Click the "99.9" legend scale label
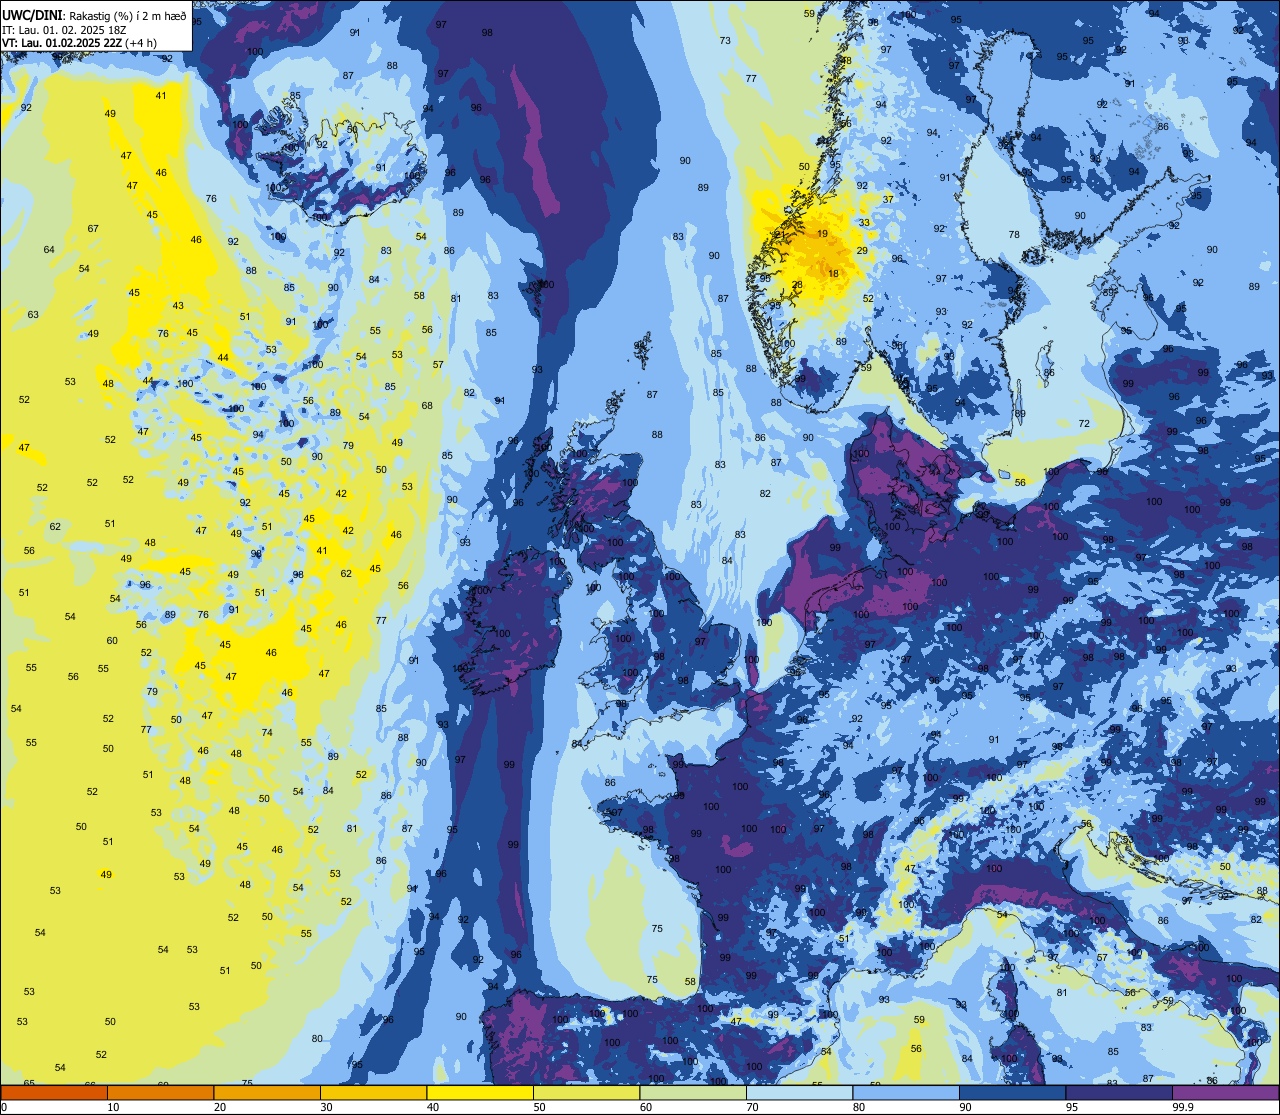 coord(1183,1107)
